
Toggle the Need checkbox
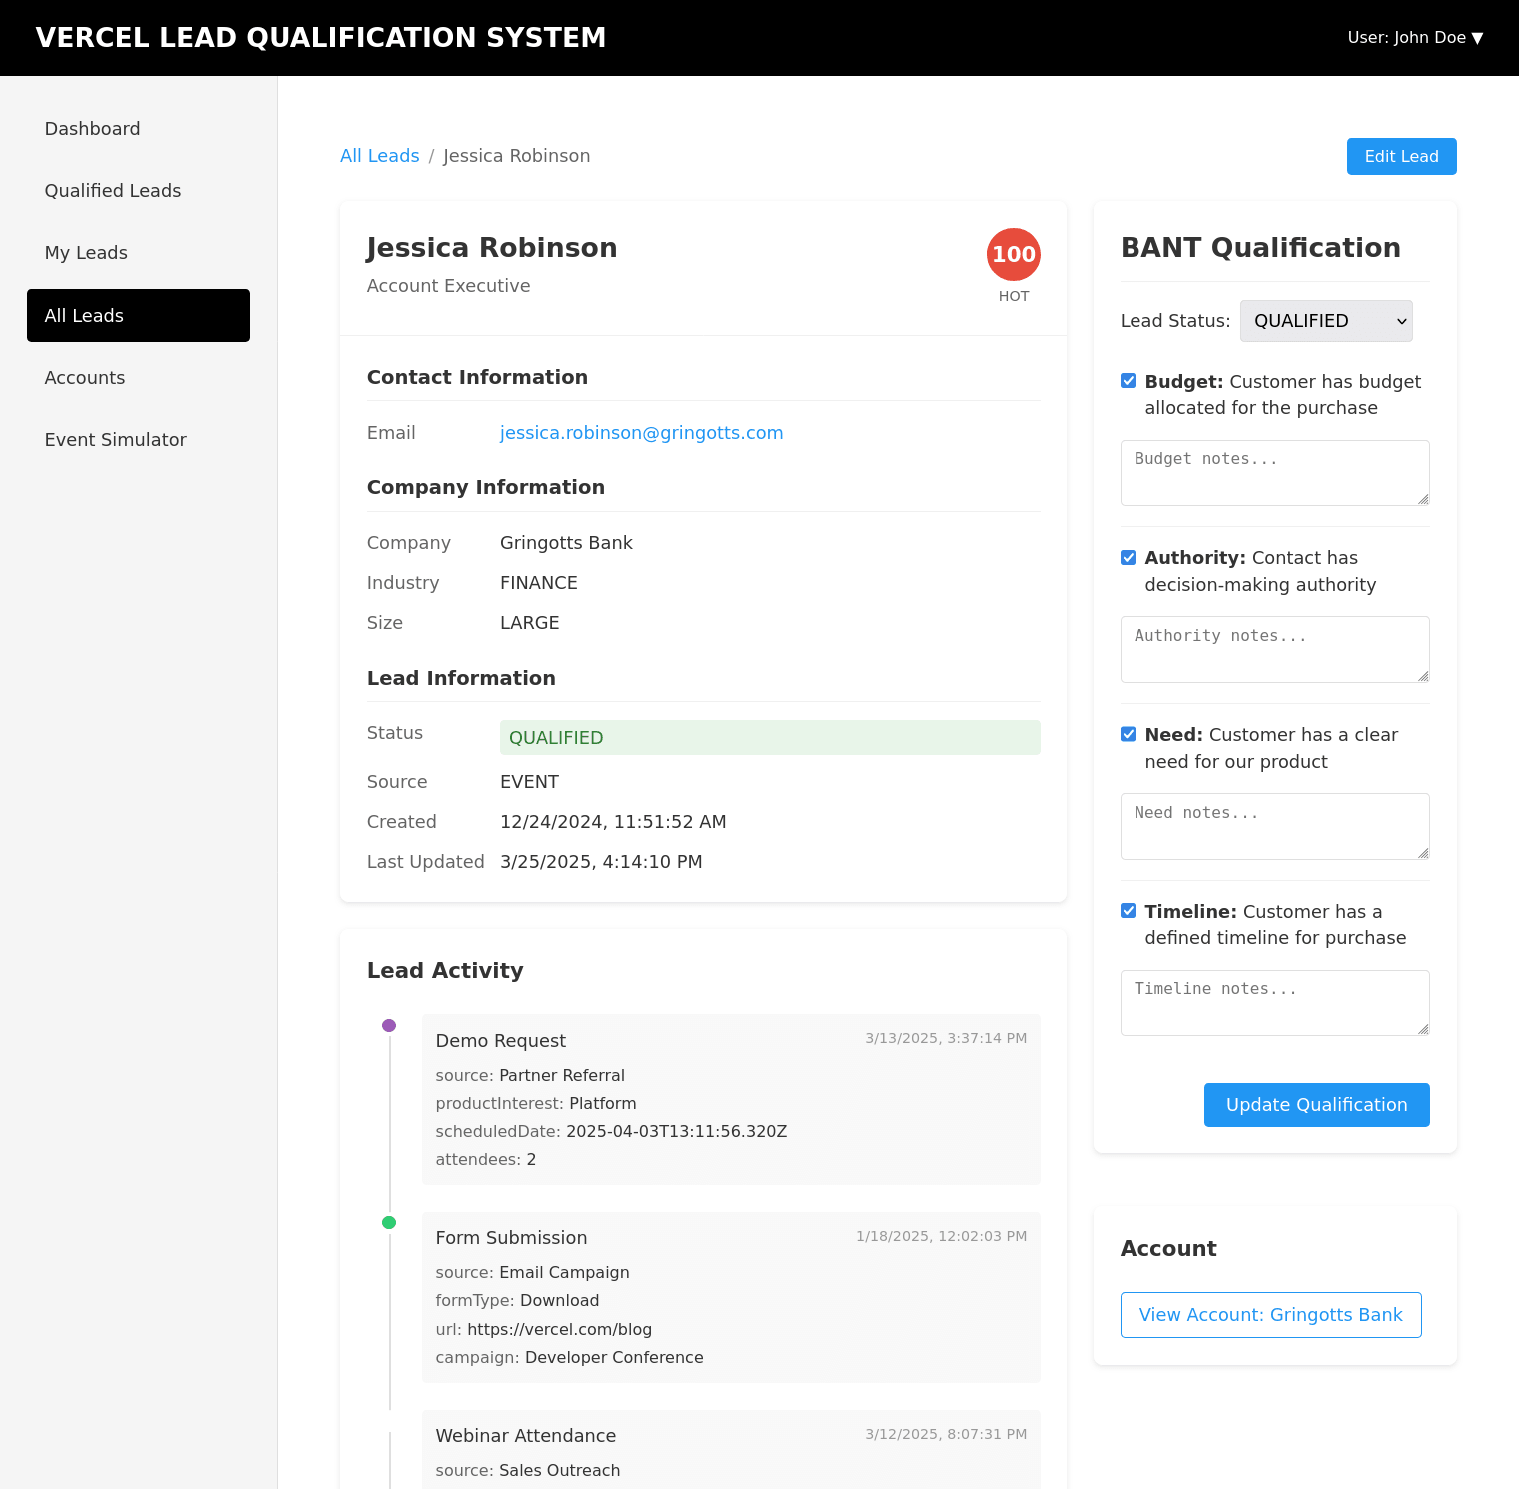click(x=1129, y=734)
